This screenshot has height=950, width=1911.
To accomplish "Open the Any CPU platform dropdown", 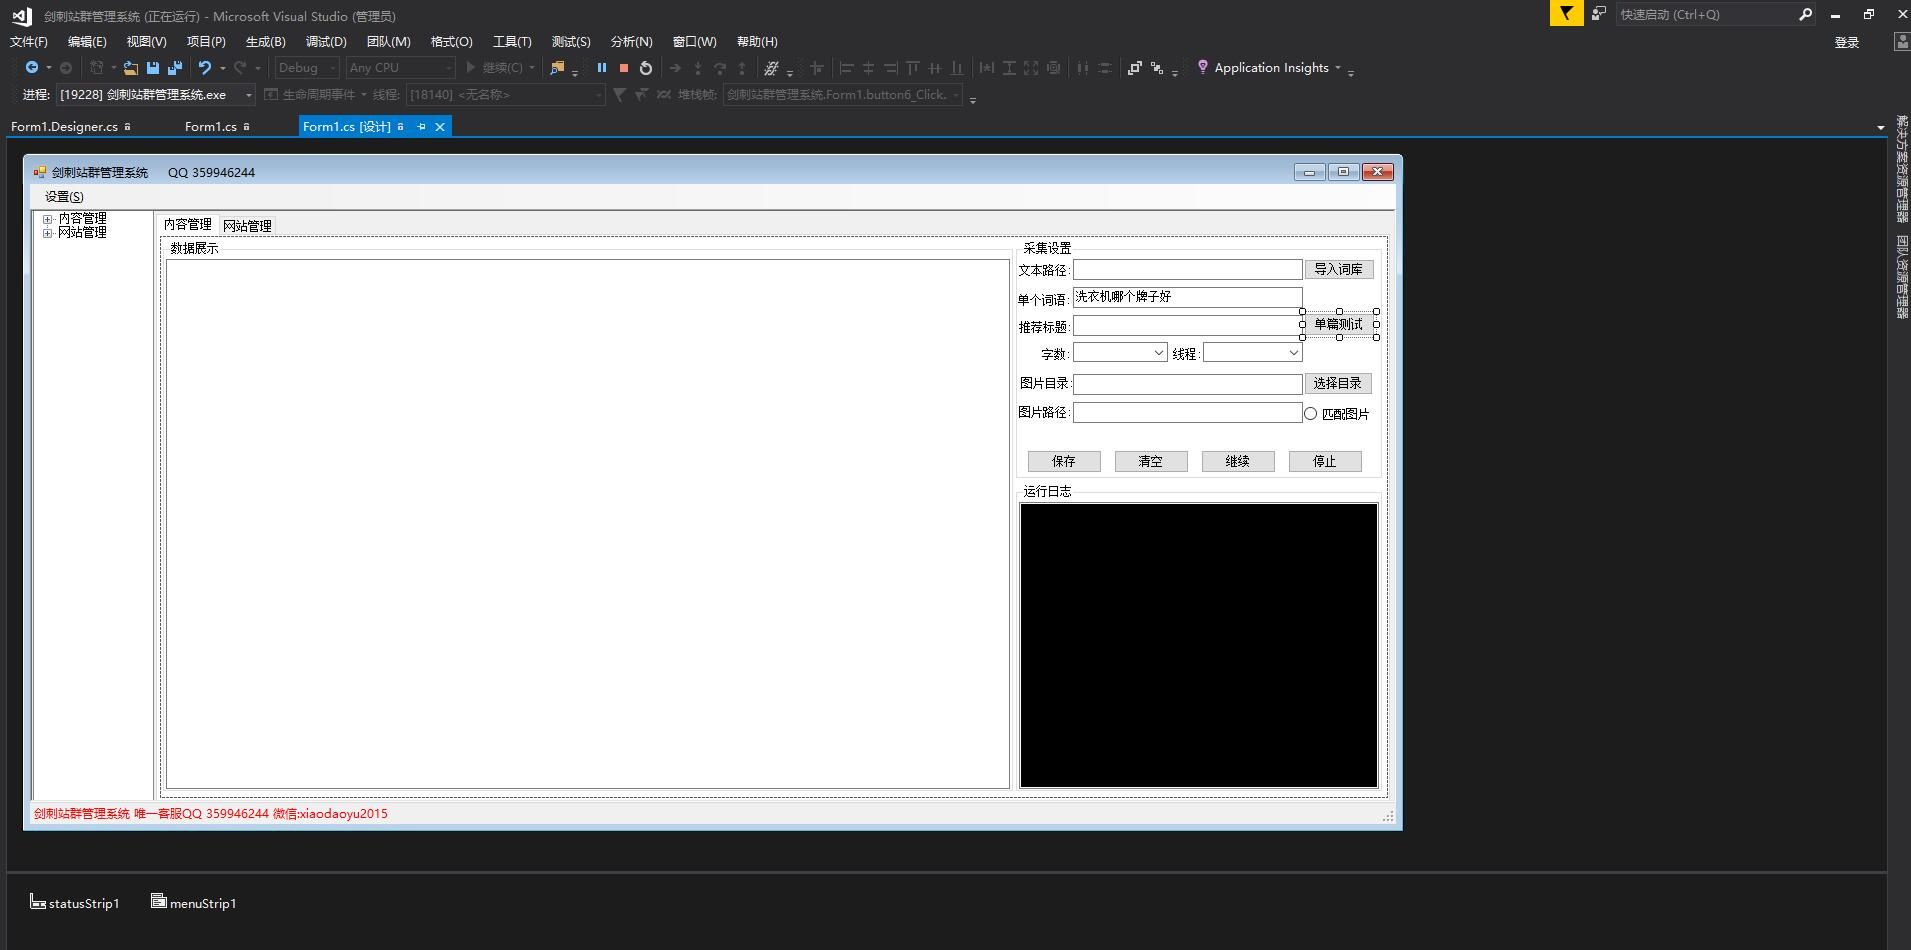I will (x=400, y=68).
